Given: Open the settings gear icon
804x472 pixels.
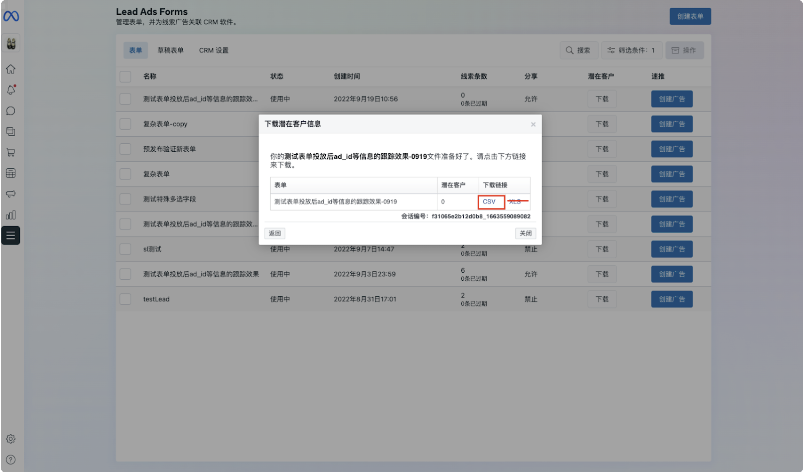Looking at the screenshot, I should [11, 438].
